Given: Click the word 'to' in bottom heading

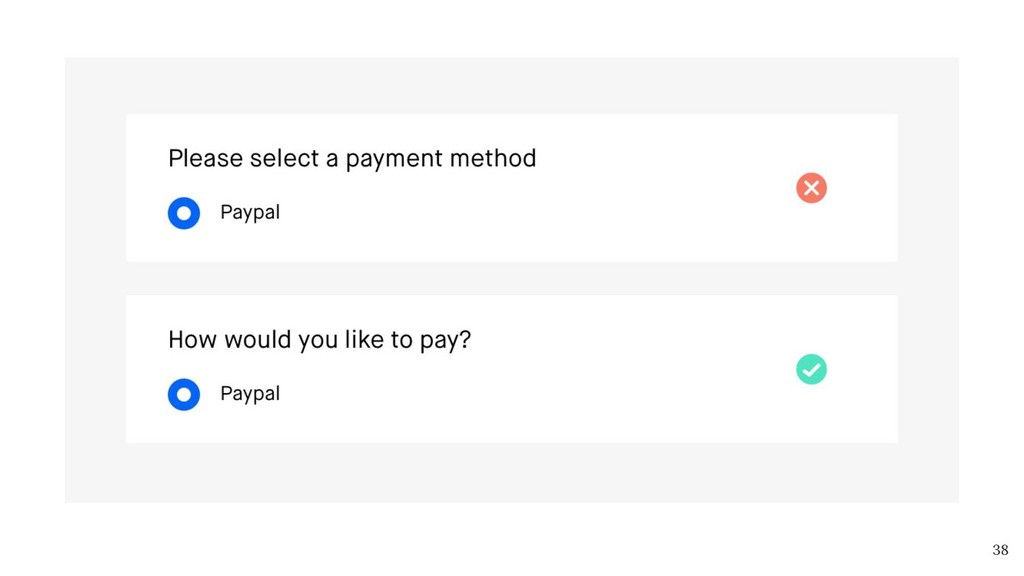Looking at the screenshot, I should [402, 340].
